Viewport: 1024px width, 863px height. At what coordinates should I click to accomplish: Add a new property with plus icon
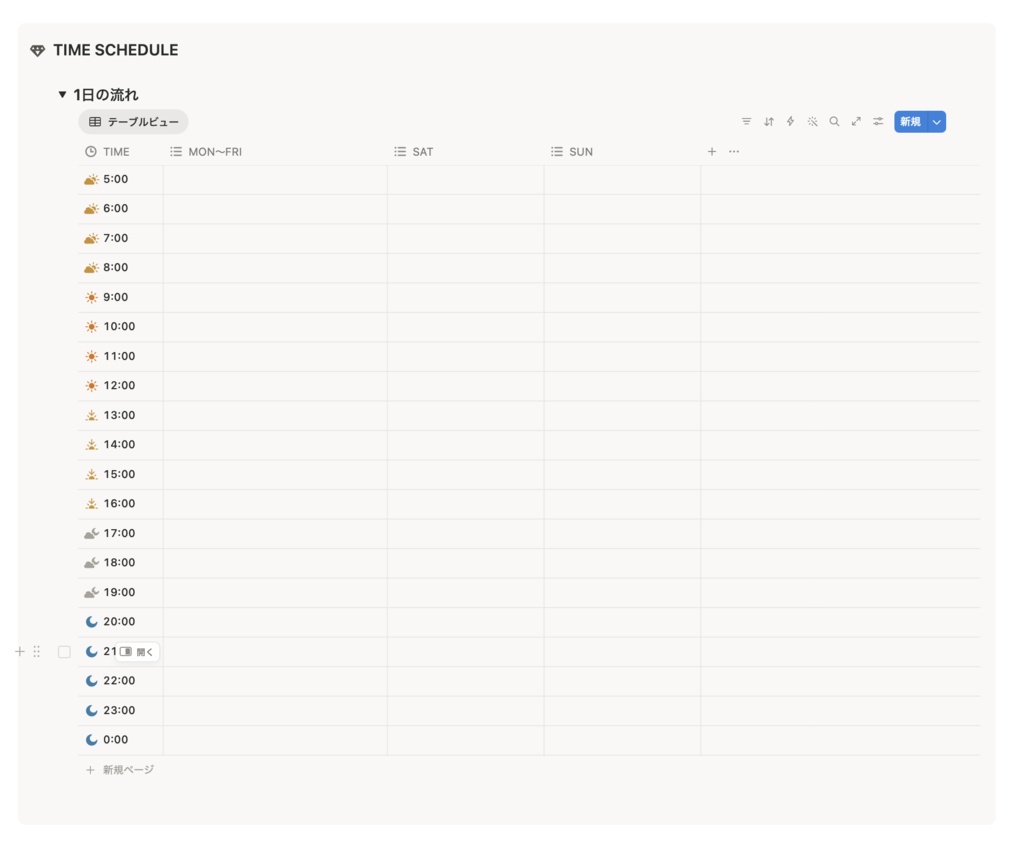tap(712, 152)
